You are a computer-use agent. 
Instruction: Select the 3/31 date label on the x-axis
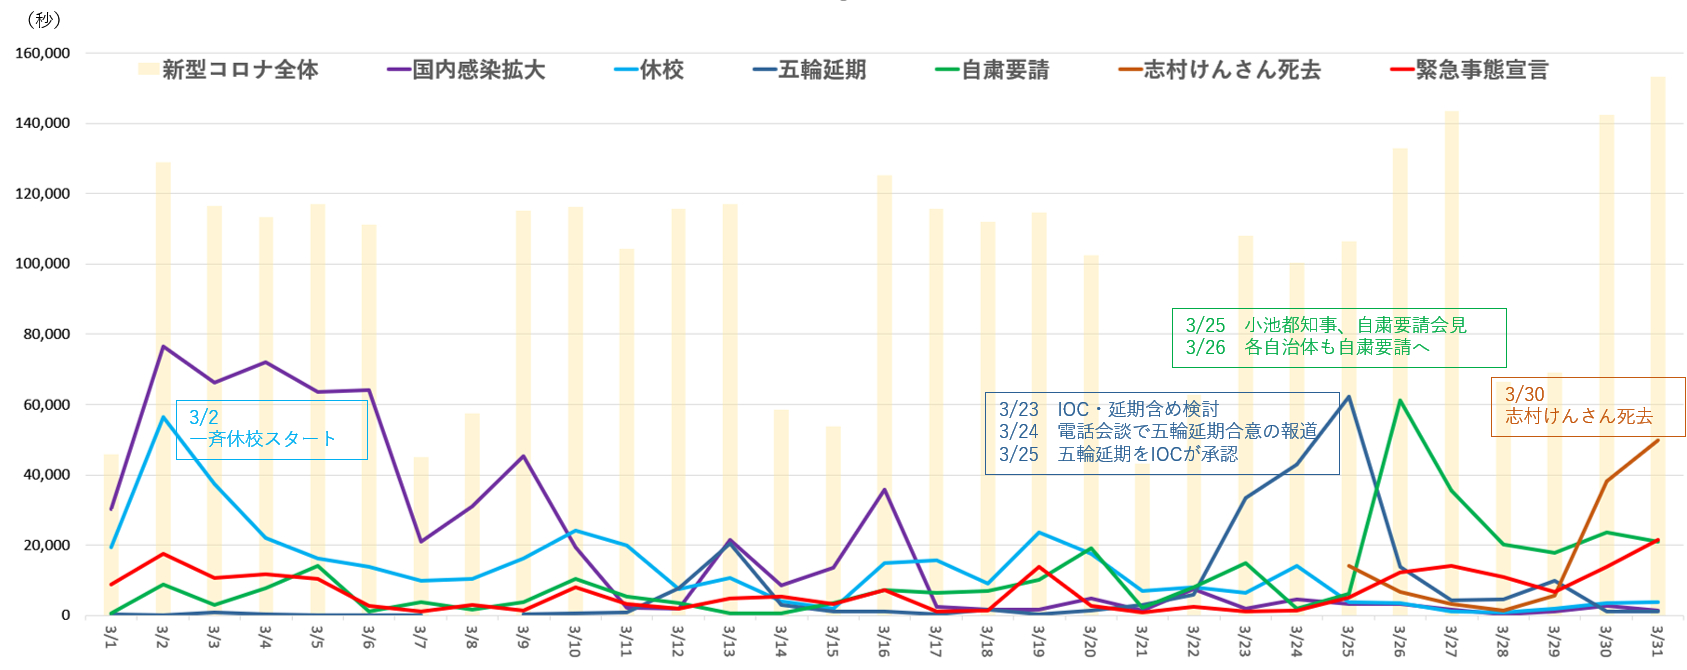pos(1657,641)
